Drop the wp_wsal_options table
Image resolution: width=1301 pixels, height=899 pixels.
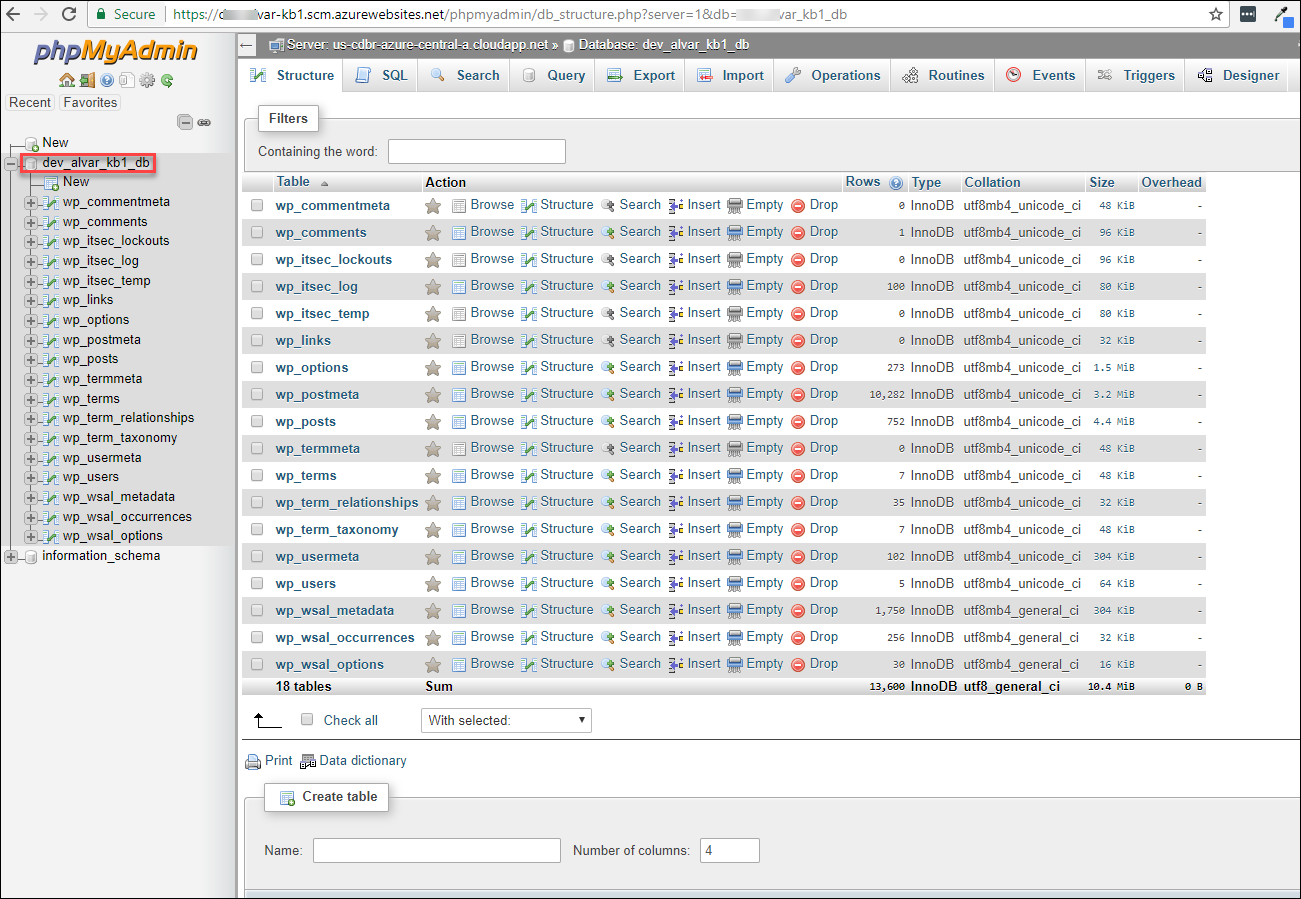coord(814,664)
